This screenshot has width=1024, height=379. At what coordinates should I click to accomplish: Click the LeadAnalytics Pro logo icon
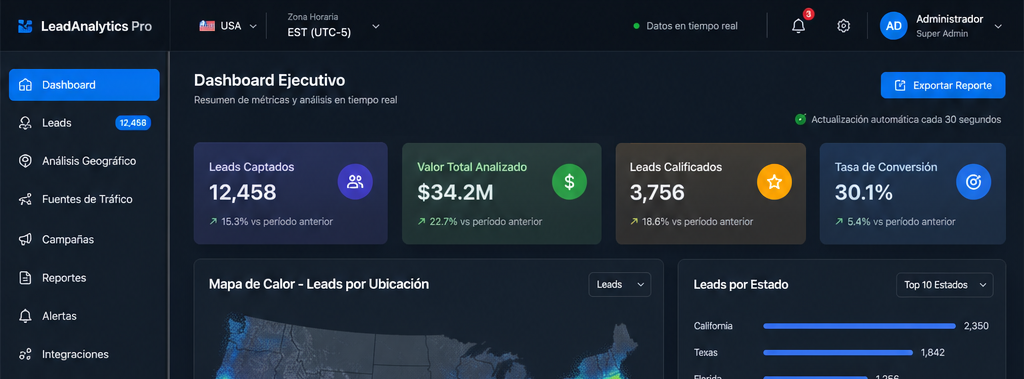click(x=25, y=26)
